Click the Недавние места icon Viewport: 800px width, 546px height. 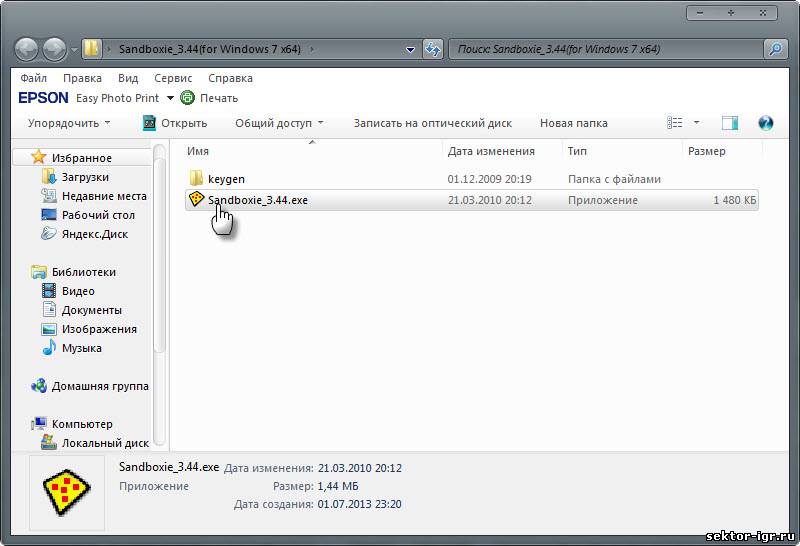point(48,195)
